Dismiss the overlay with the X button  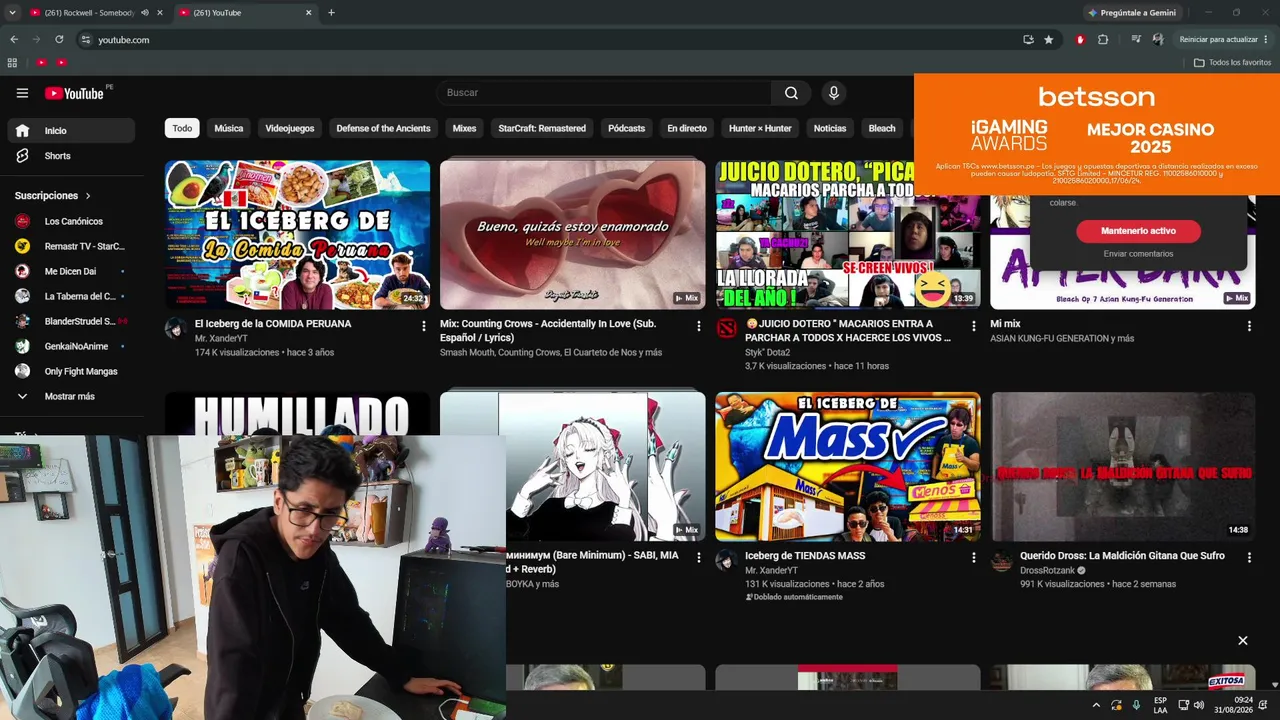pos(1243,641)
